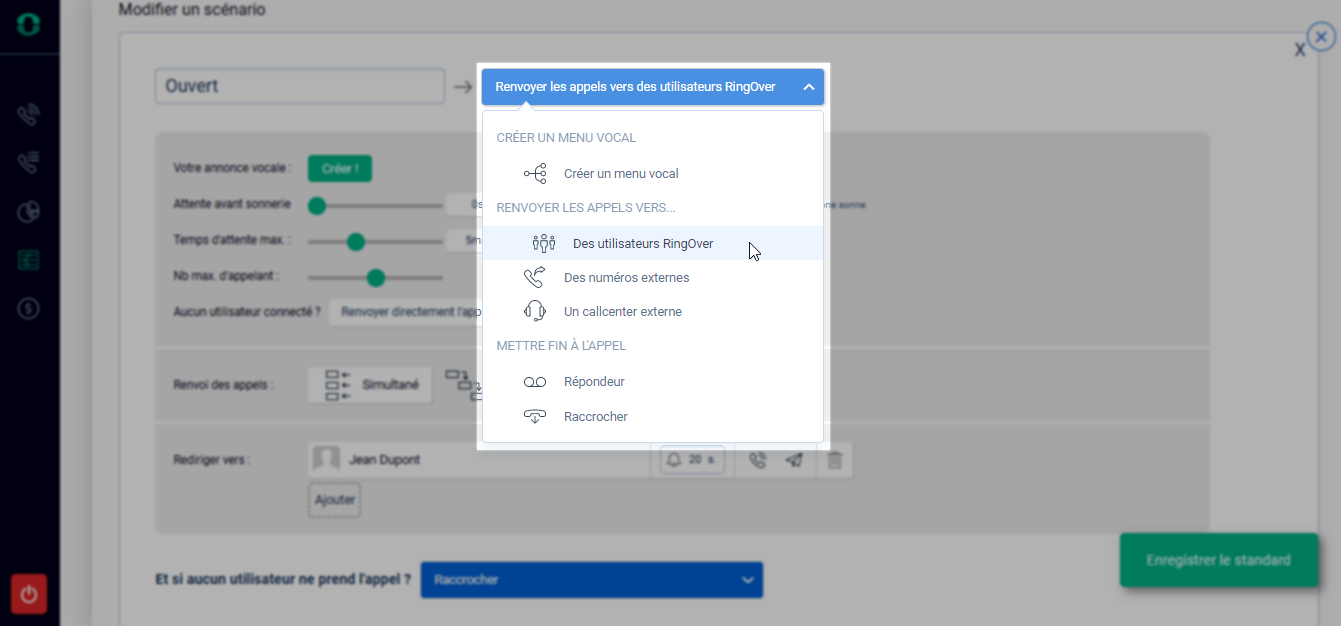The height and width of the screenshot is (626, 1341).
Task: Open the phone calls sidebar icon
Action: [x=29, y=115]
